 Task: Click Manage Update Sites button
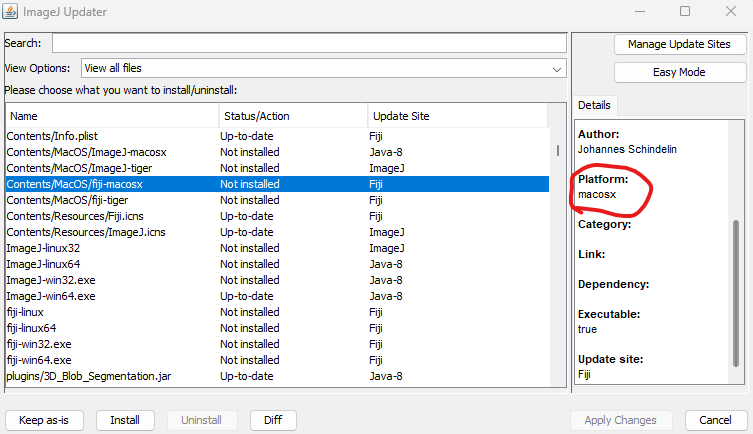tap(679, 44)
